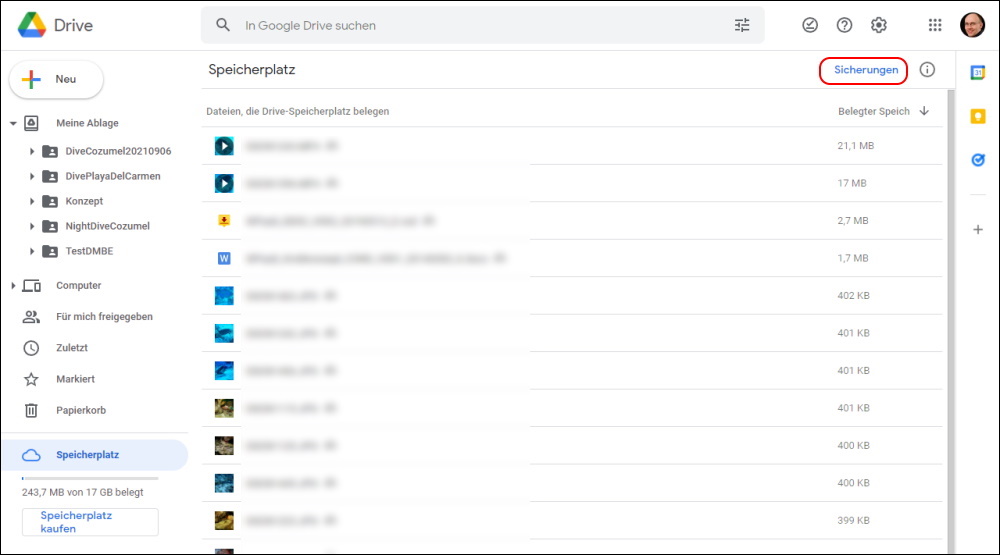Image resolution: width=1000 pixels, height=555 pixels.
Task: Add more add-ons with plus icon
Action: [978, 230]
